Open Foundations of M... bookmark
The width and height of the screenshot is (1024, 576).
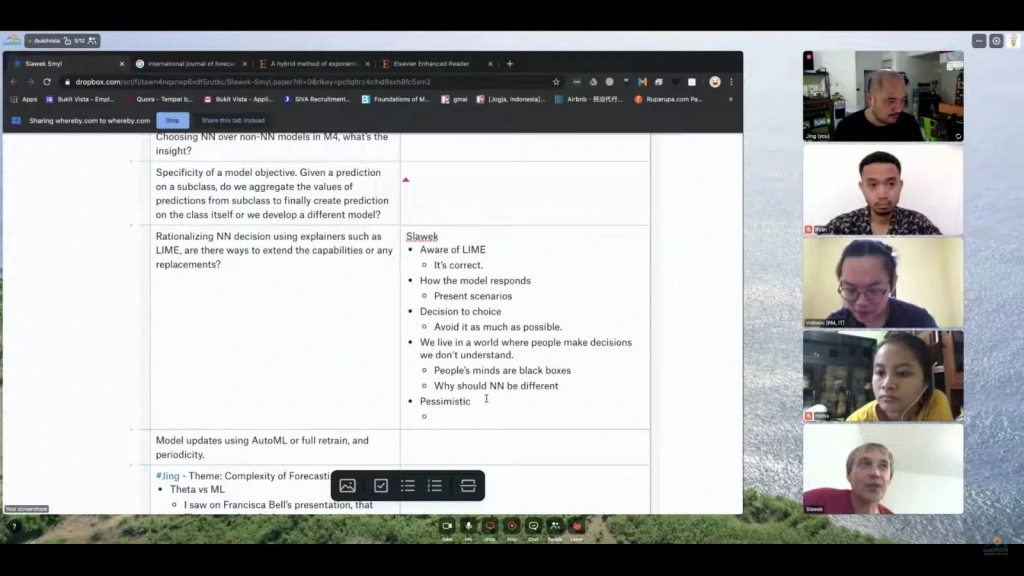(396, 99)
